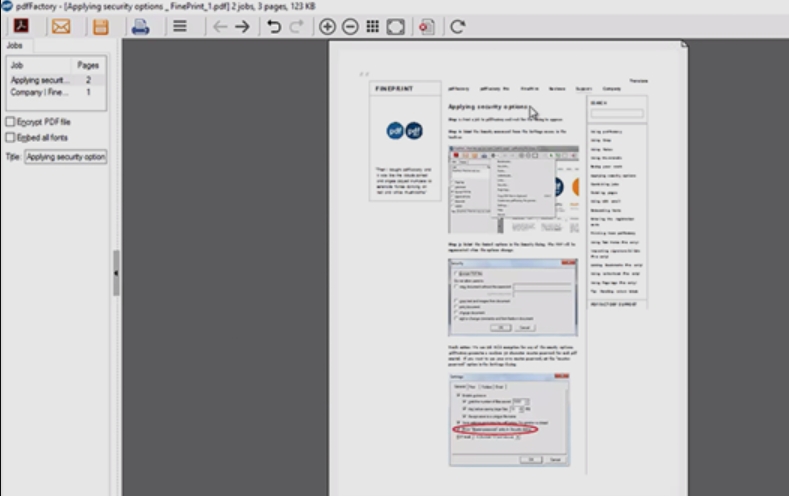
Task: Click the Adobe PDF view icon
Action: click(x=21, y=26)
